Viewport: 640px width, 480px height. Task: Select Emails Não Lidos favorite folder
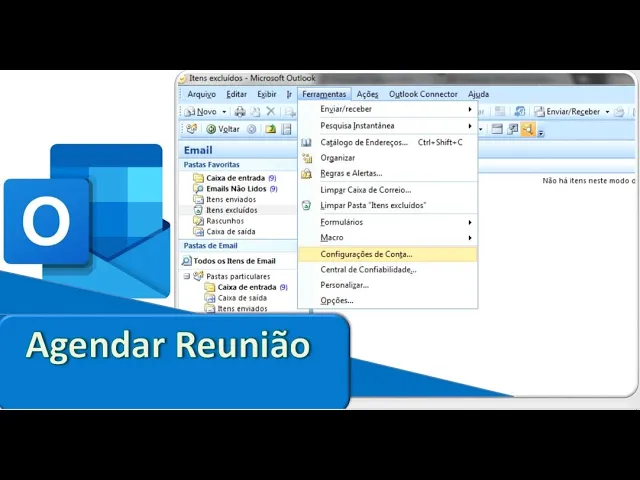tap(236, 189)
